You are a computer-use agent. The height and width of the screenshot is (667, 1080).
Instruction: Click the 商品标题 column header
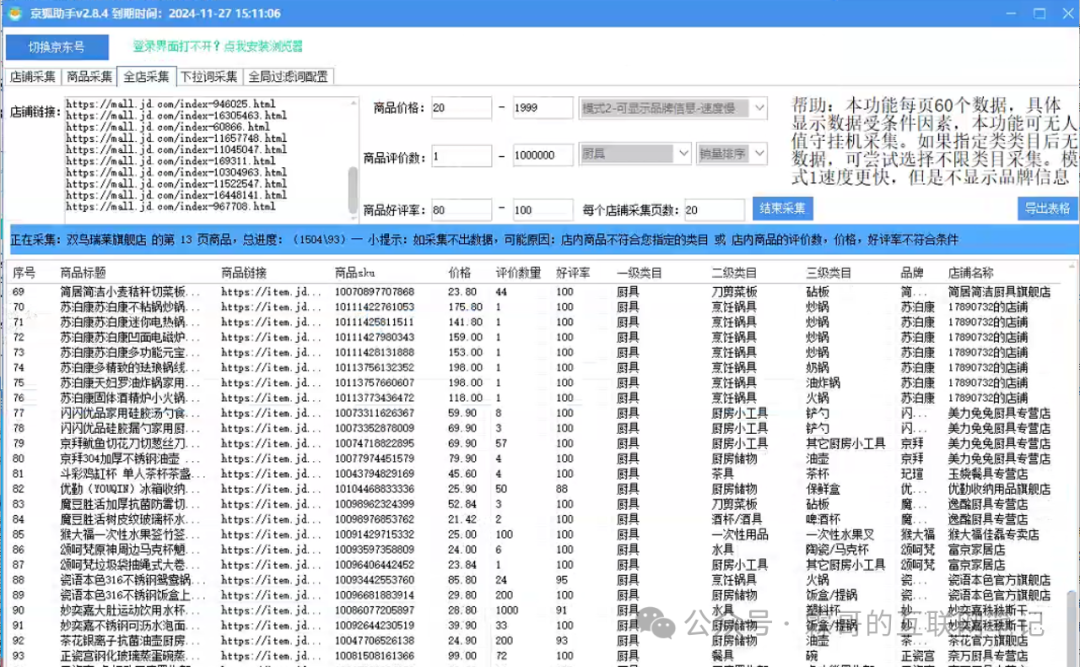(83, 273)
